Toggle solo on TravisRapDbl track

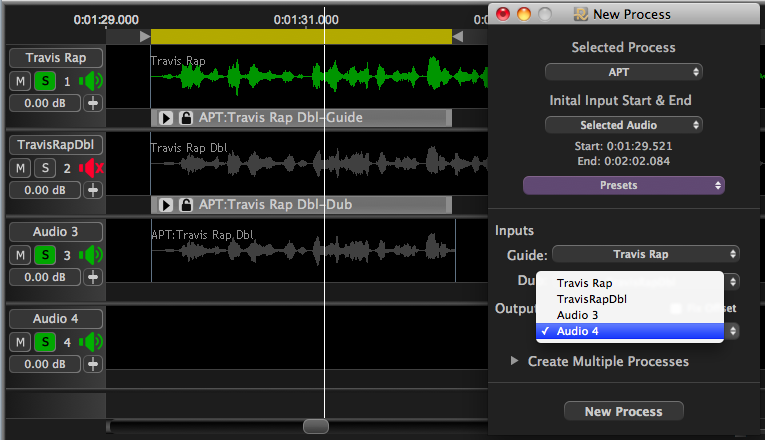(44, 168)
